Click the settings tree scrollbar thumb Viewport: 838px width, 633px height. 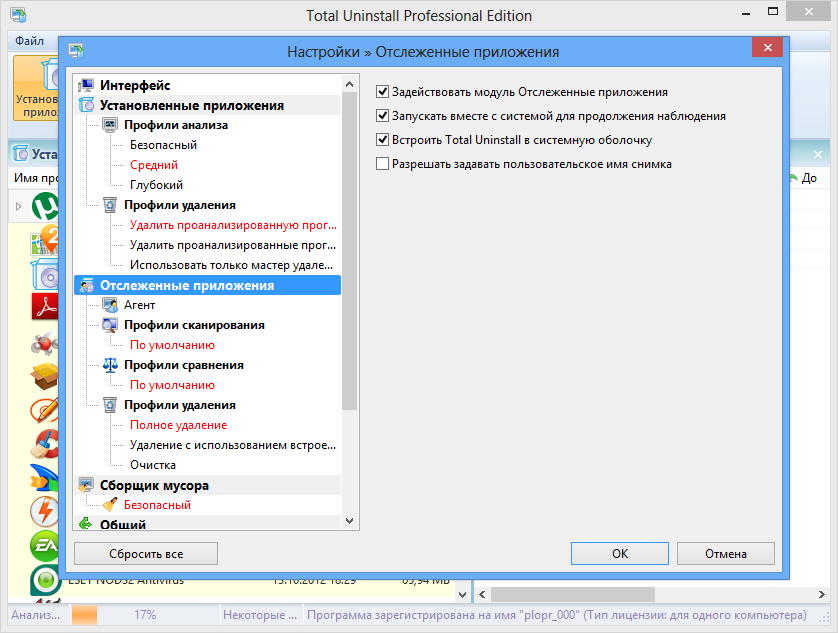350,251
